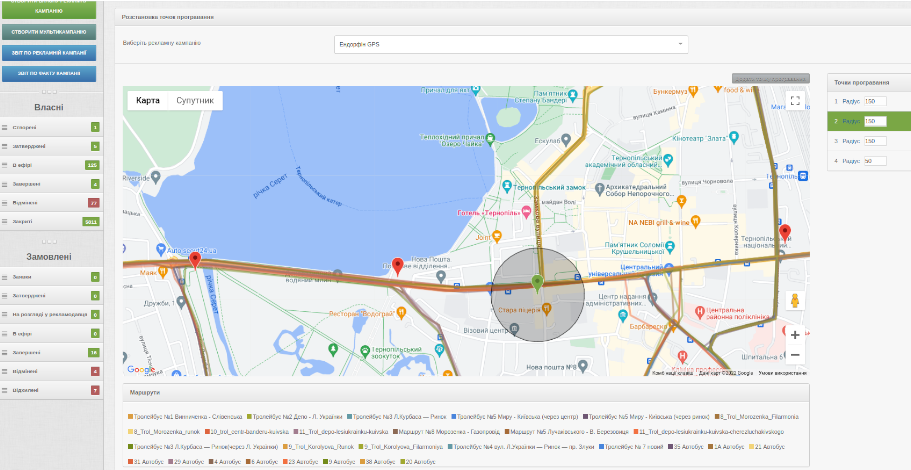Open the Тернопільський зоокуток pin
The image size is (911, 470).
(x=364, y=351)
